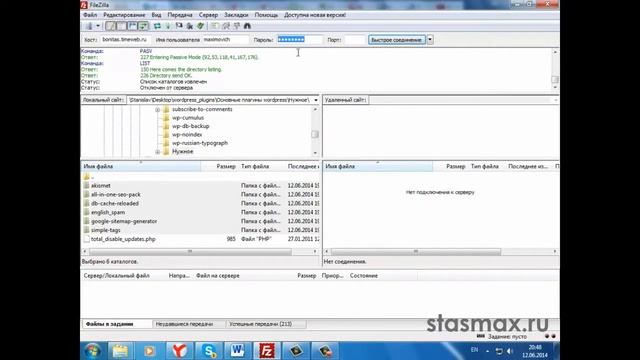Click the parent directory '..' folder
Screen dimensions: 640x360
coord(89,177)
